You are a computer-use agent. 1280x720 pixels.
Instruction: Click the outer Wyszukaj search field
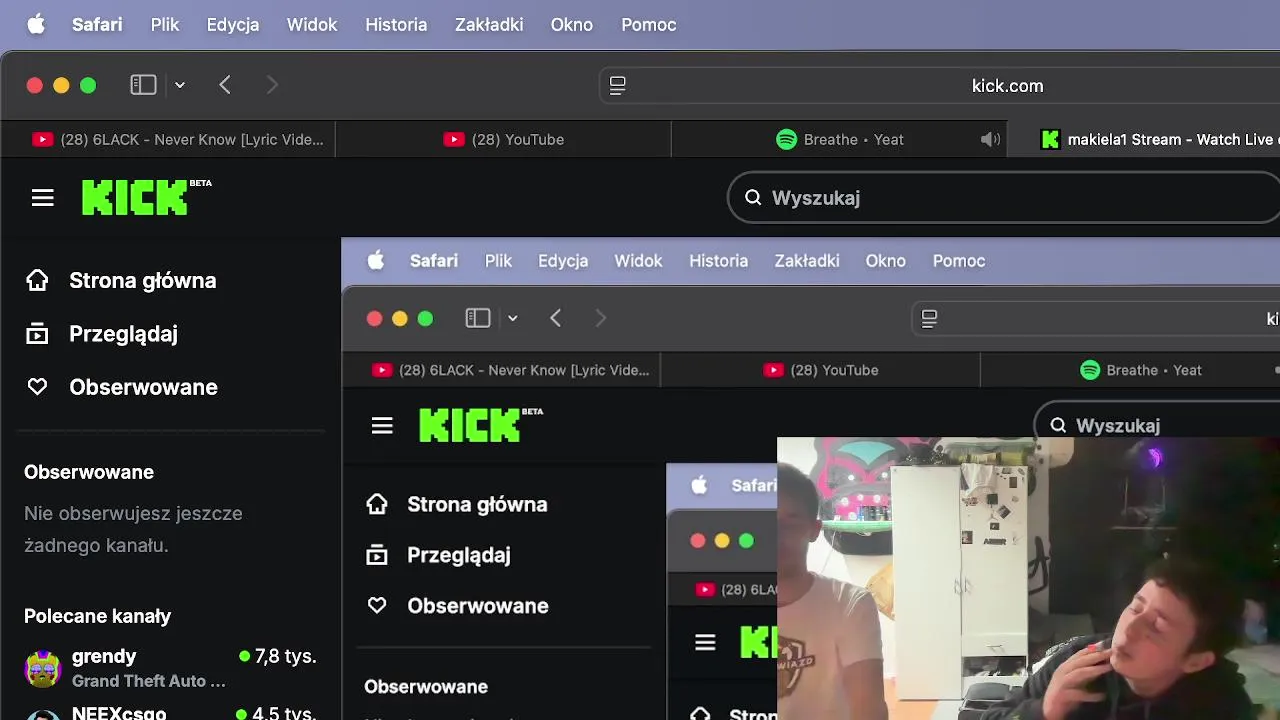tap(1004, 198)
